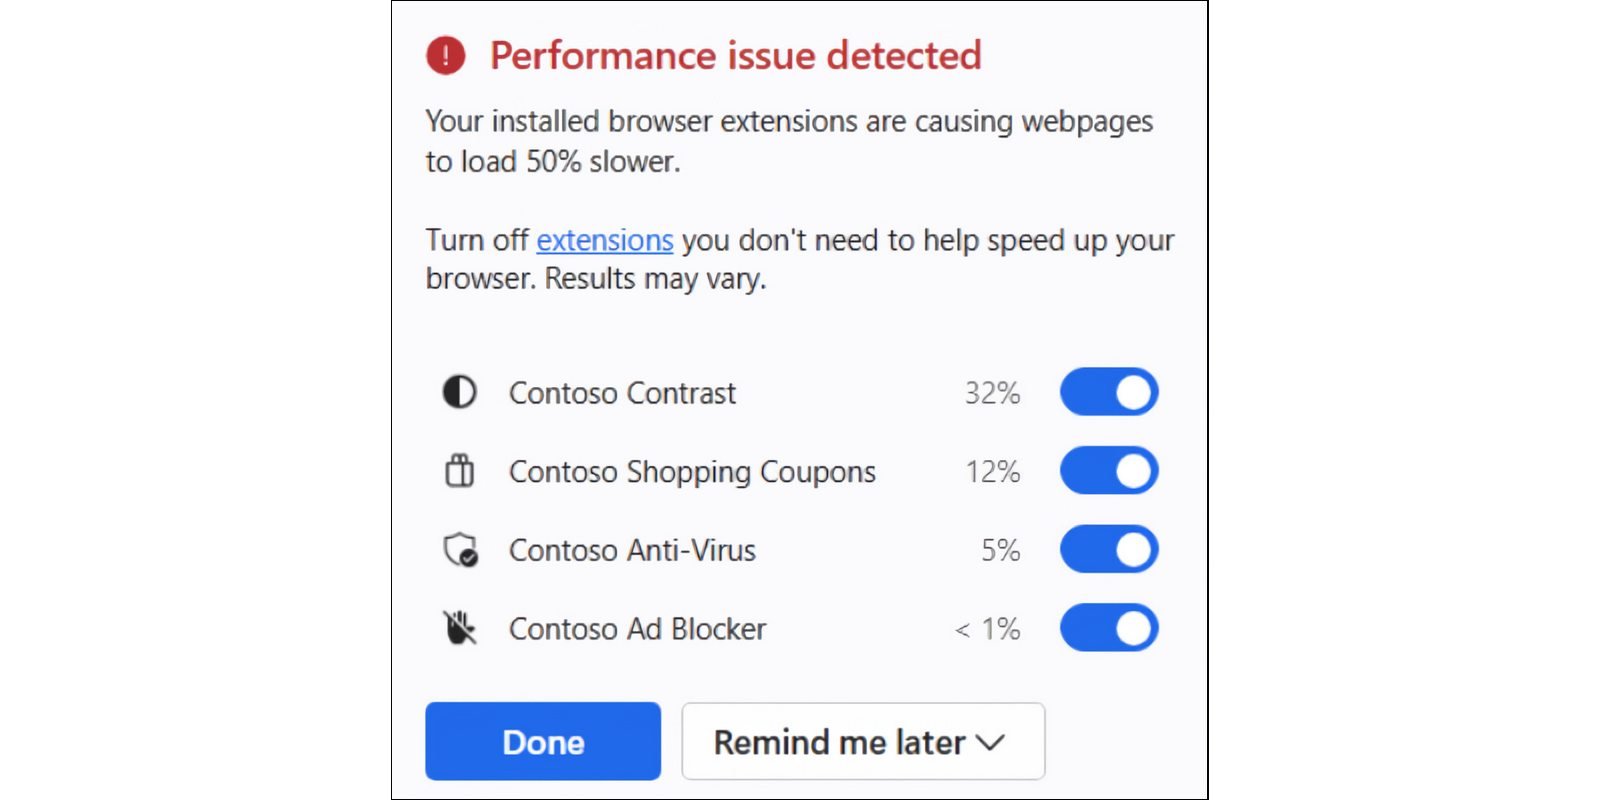Screen dimensions: 1600x800
Task: Click the Contoso Ad Blocker icon
Action: click(x=458, y=627)
